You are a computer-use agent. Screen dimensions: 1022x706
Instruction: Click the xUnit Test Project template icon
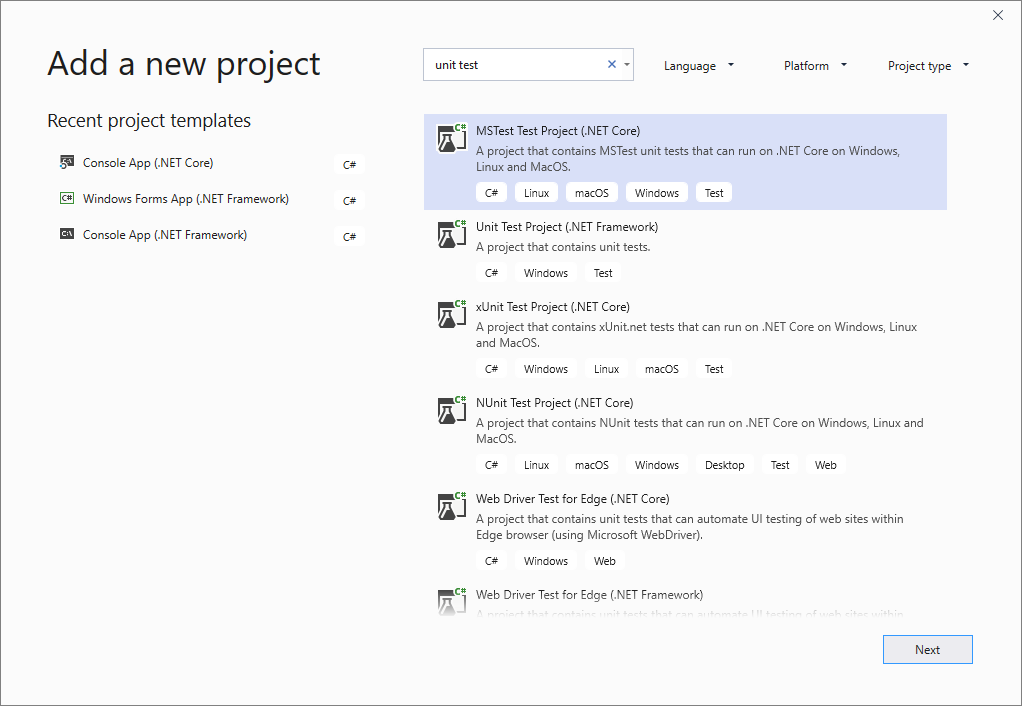pos(451,313)
